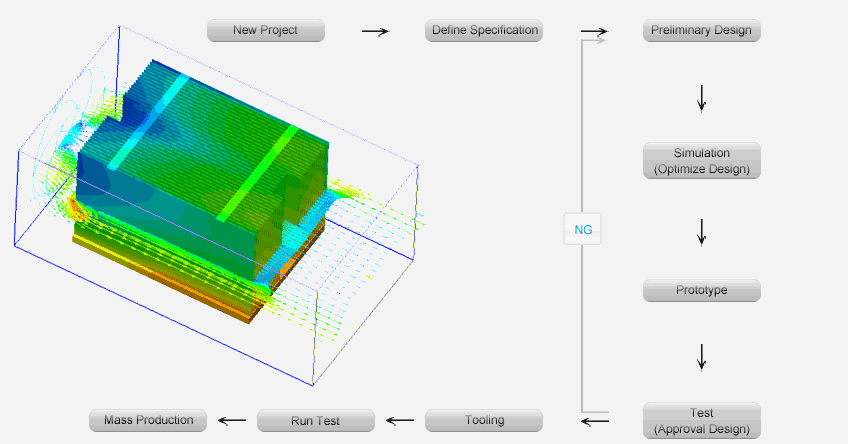Open the Preliminary Design step
848x444 pixels.
click(x=701, y=30)
